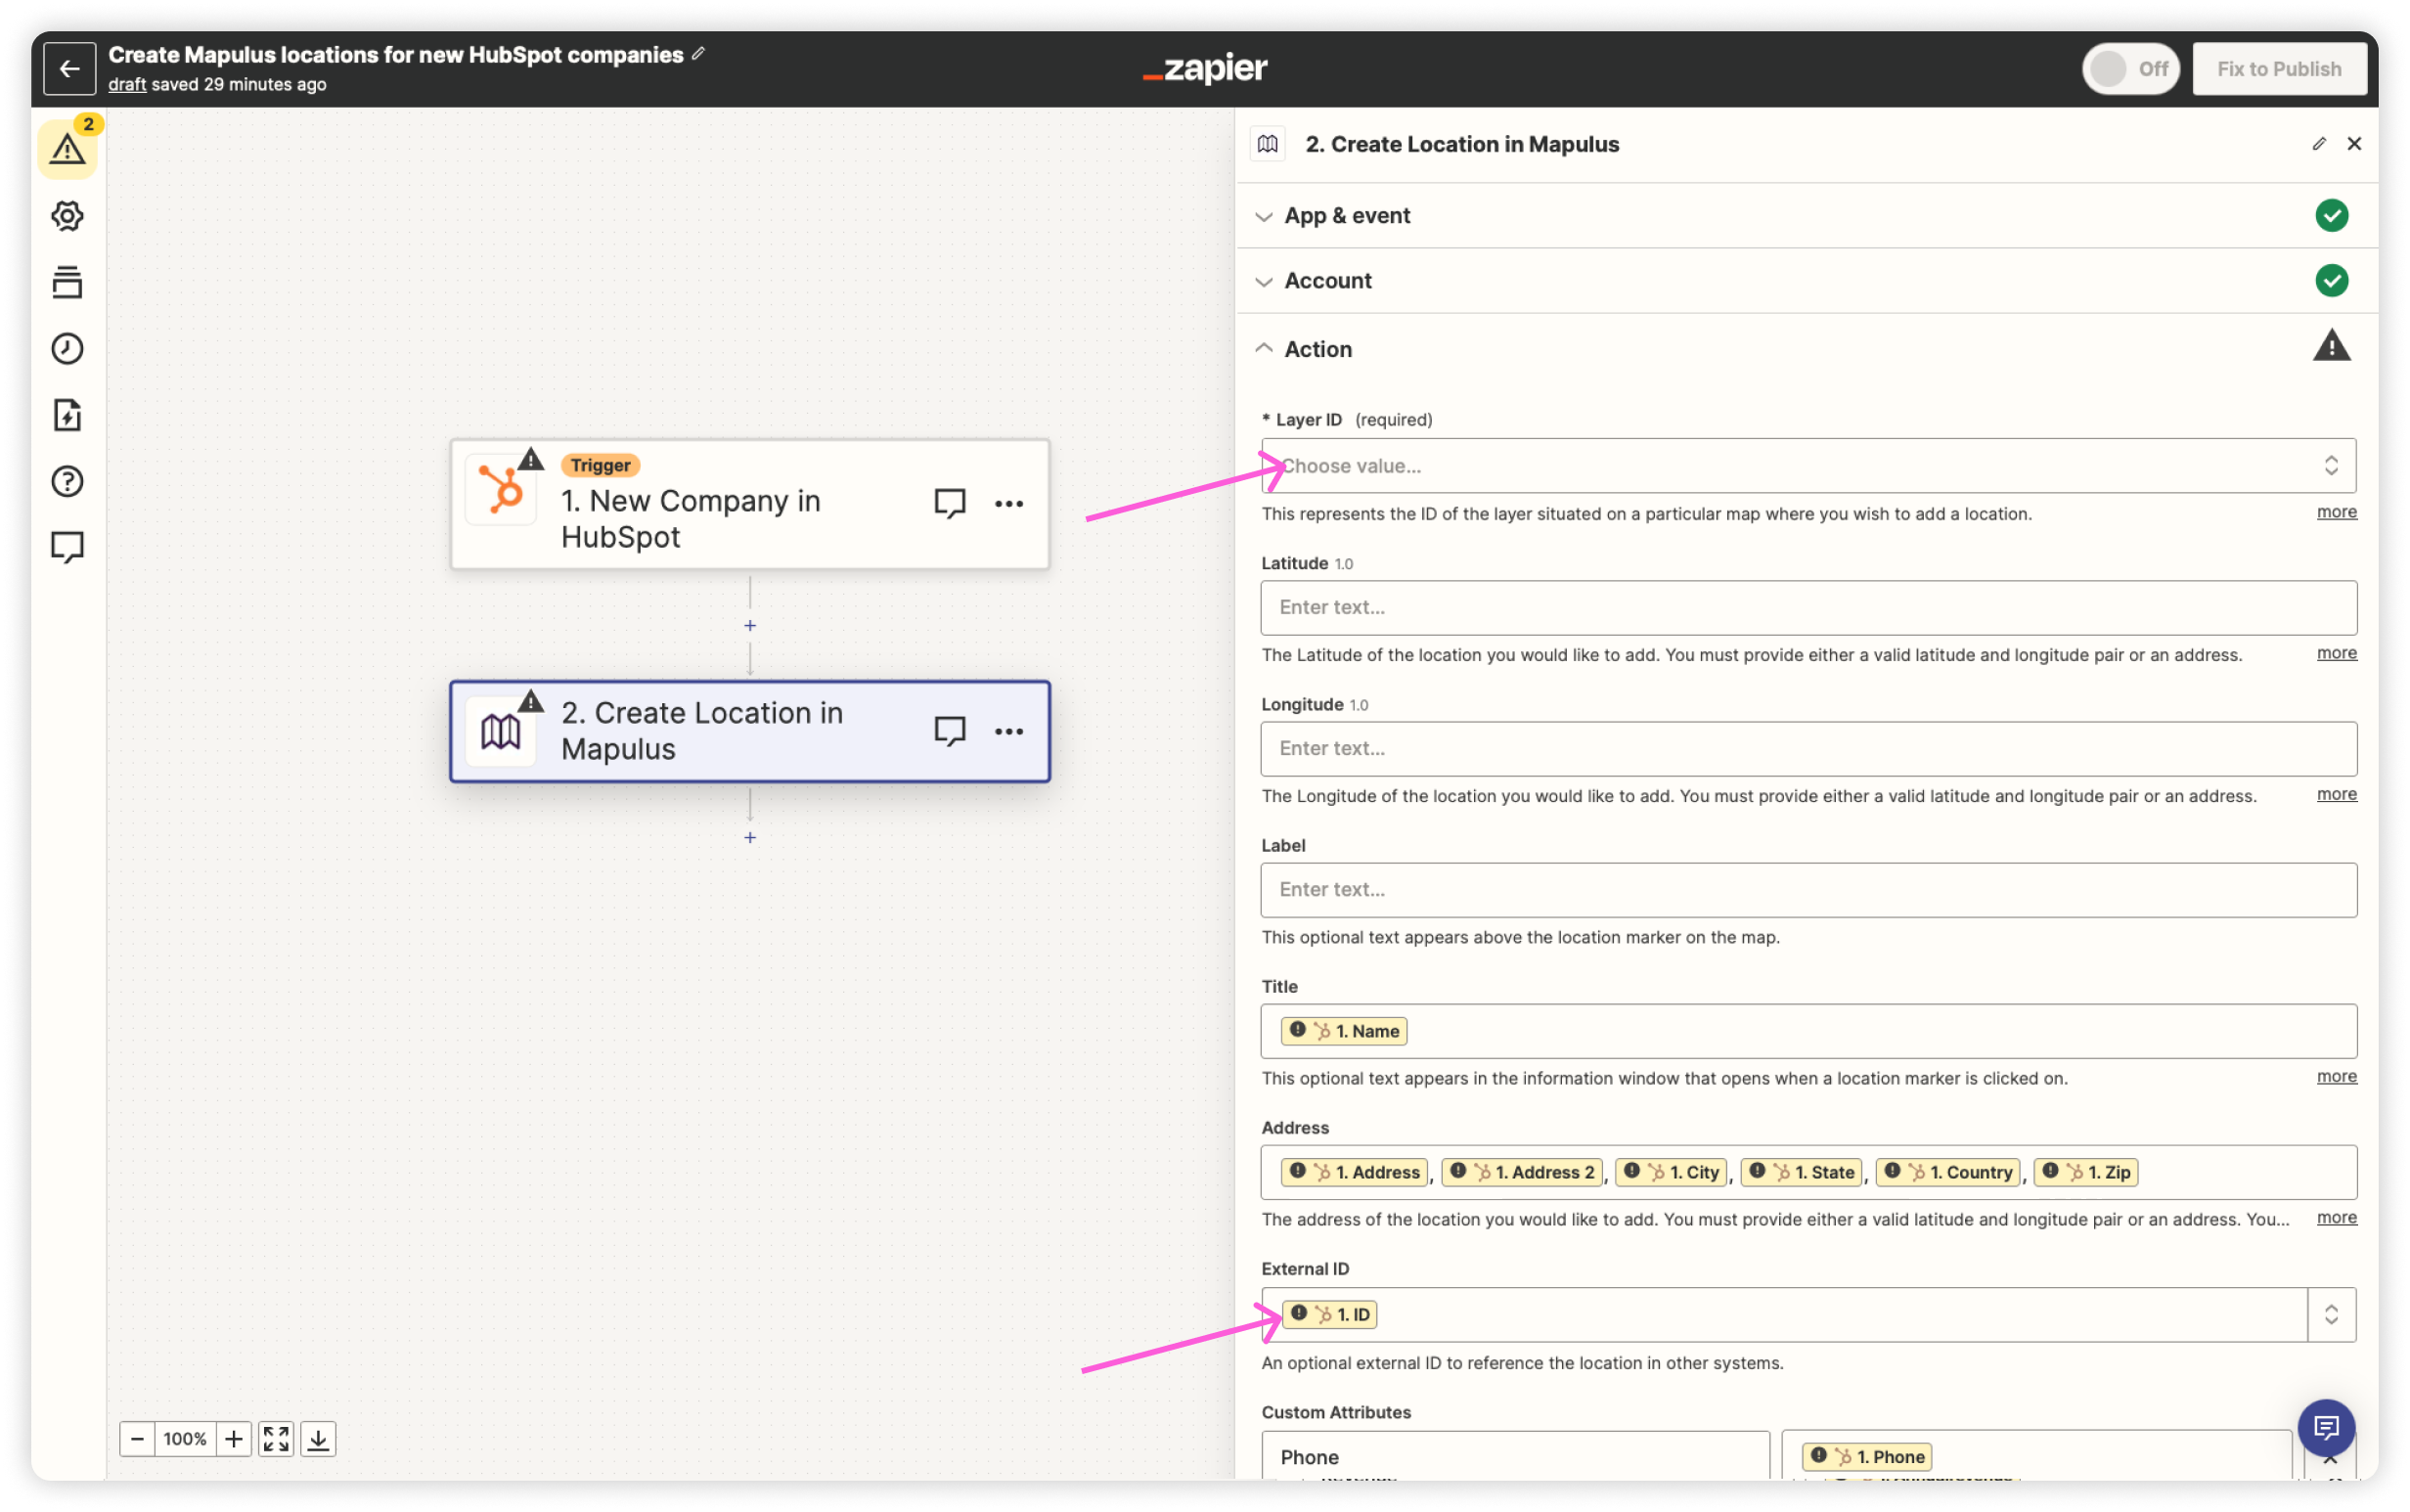Click the 100% zoom level indicator
Screen dimensions: 2410x1512
coord(185,1439)
